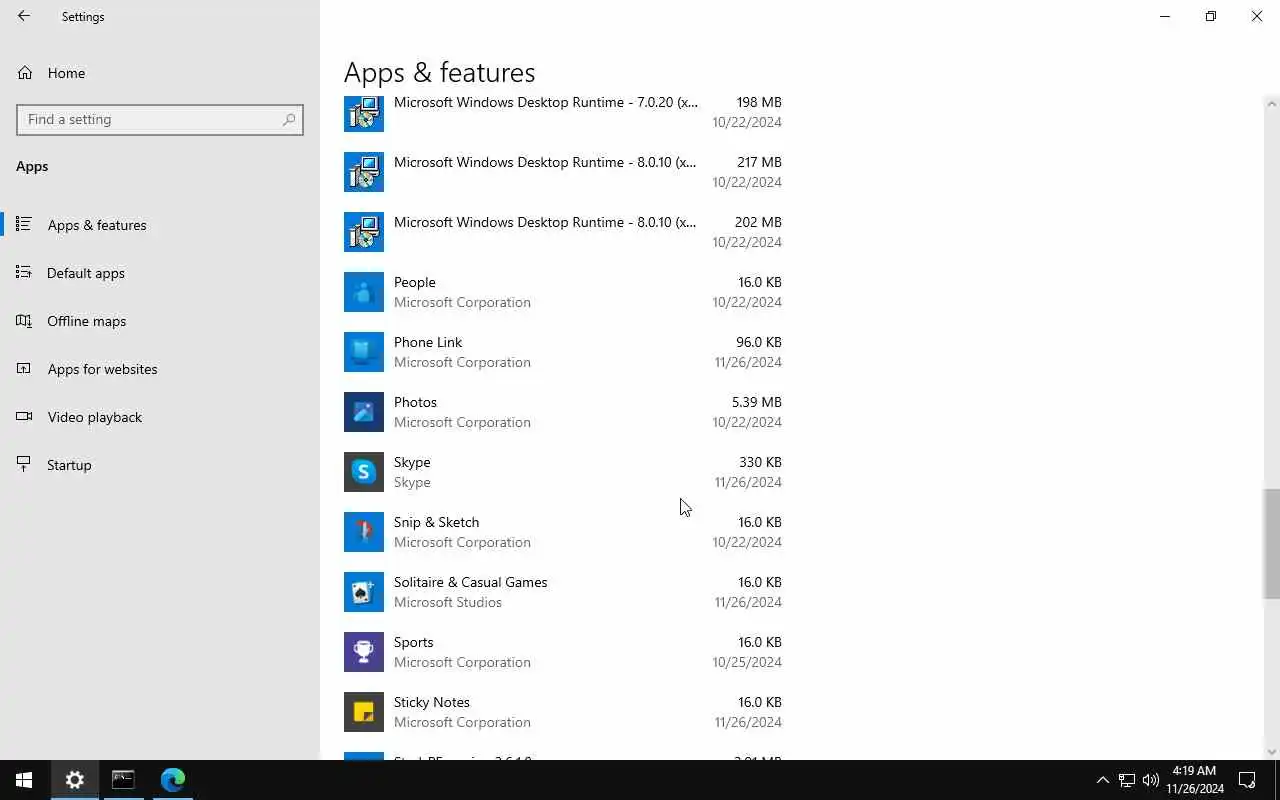Select the Sticky Notes app name
1280x800 pixels.
431,702
